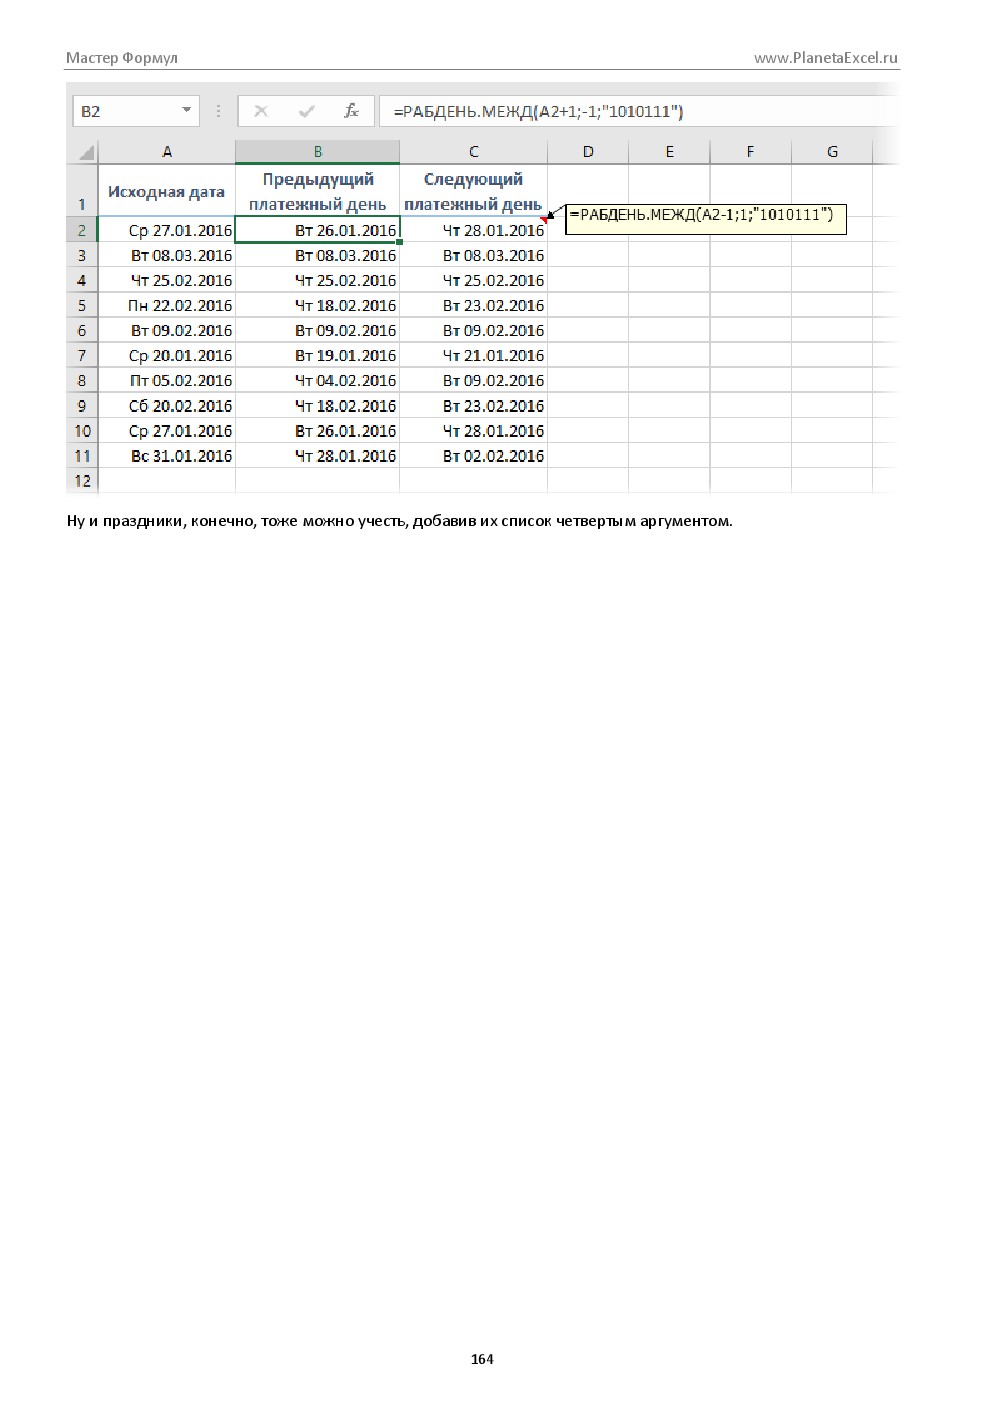Select cell A9 'Сб 20.02.2016'
This screenshot has height=1403, width=992.
click(167, 405)
